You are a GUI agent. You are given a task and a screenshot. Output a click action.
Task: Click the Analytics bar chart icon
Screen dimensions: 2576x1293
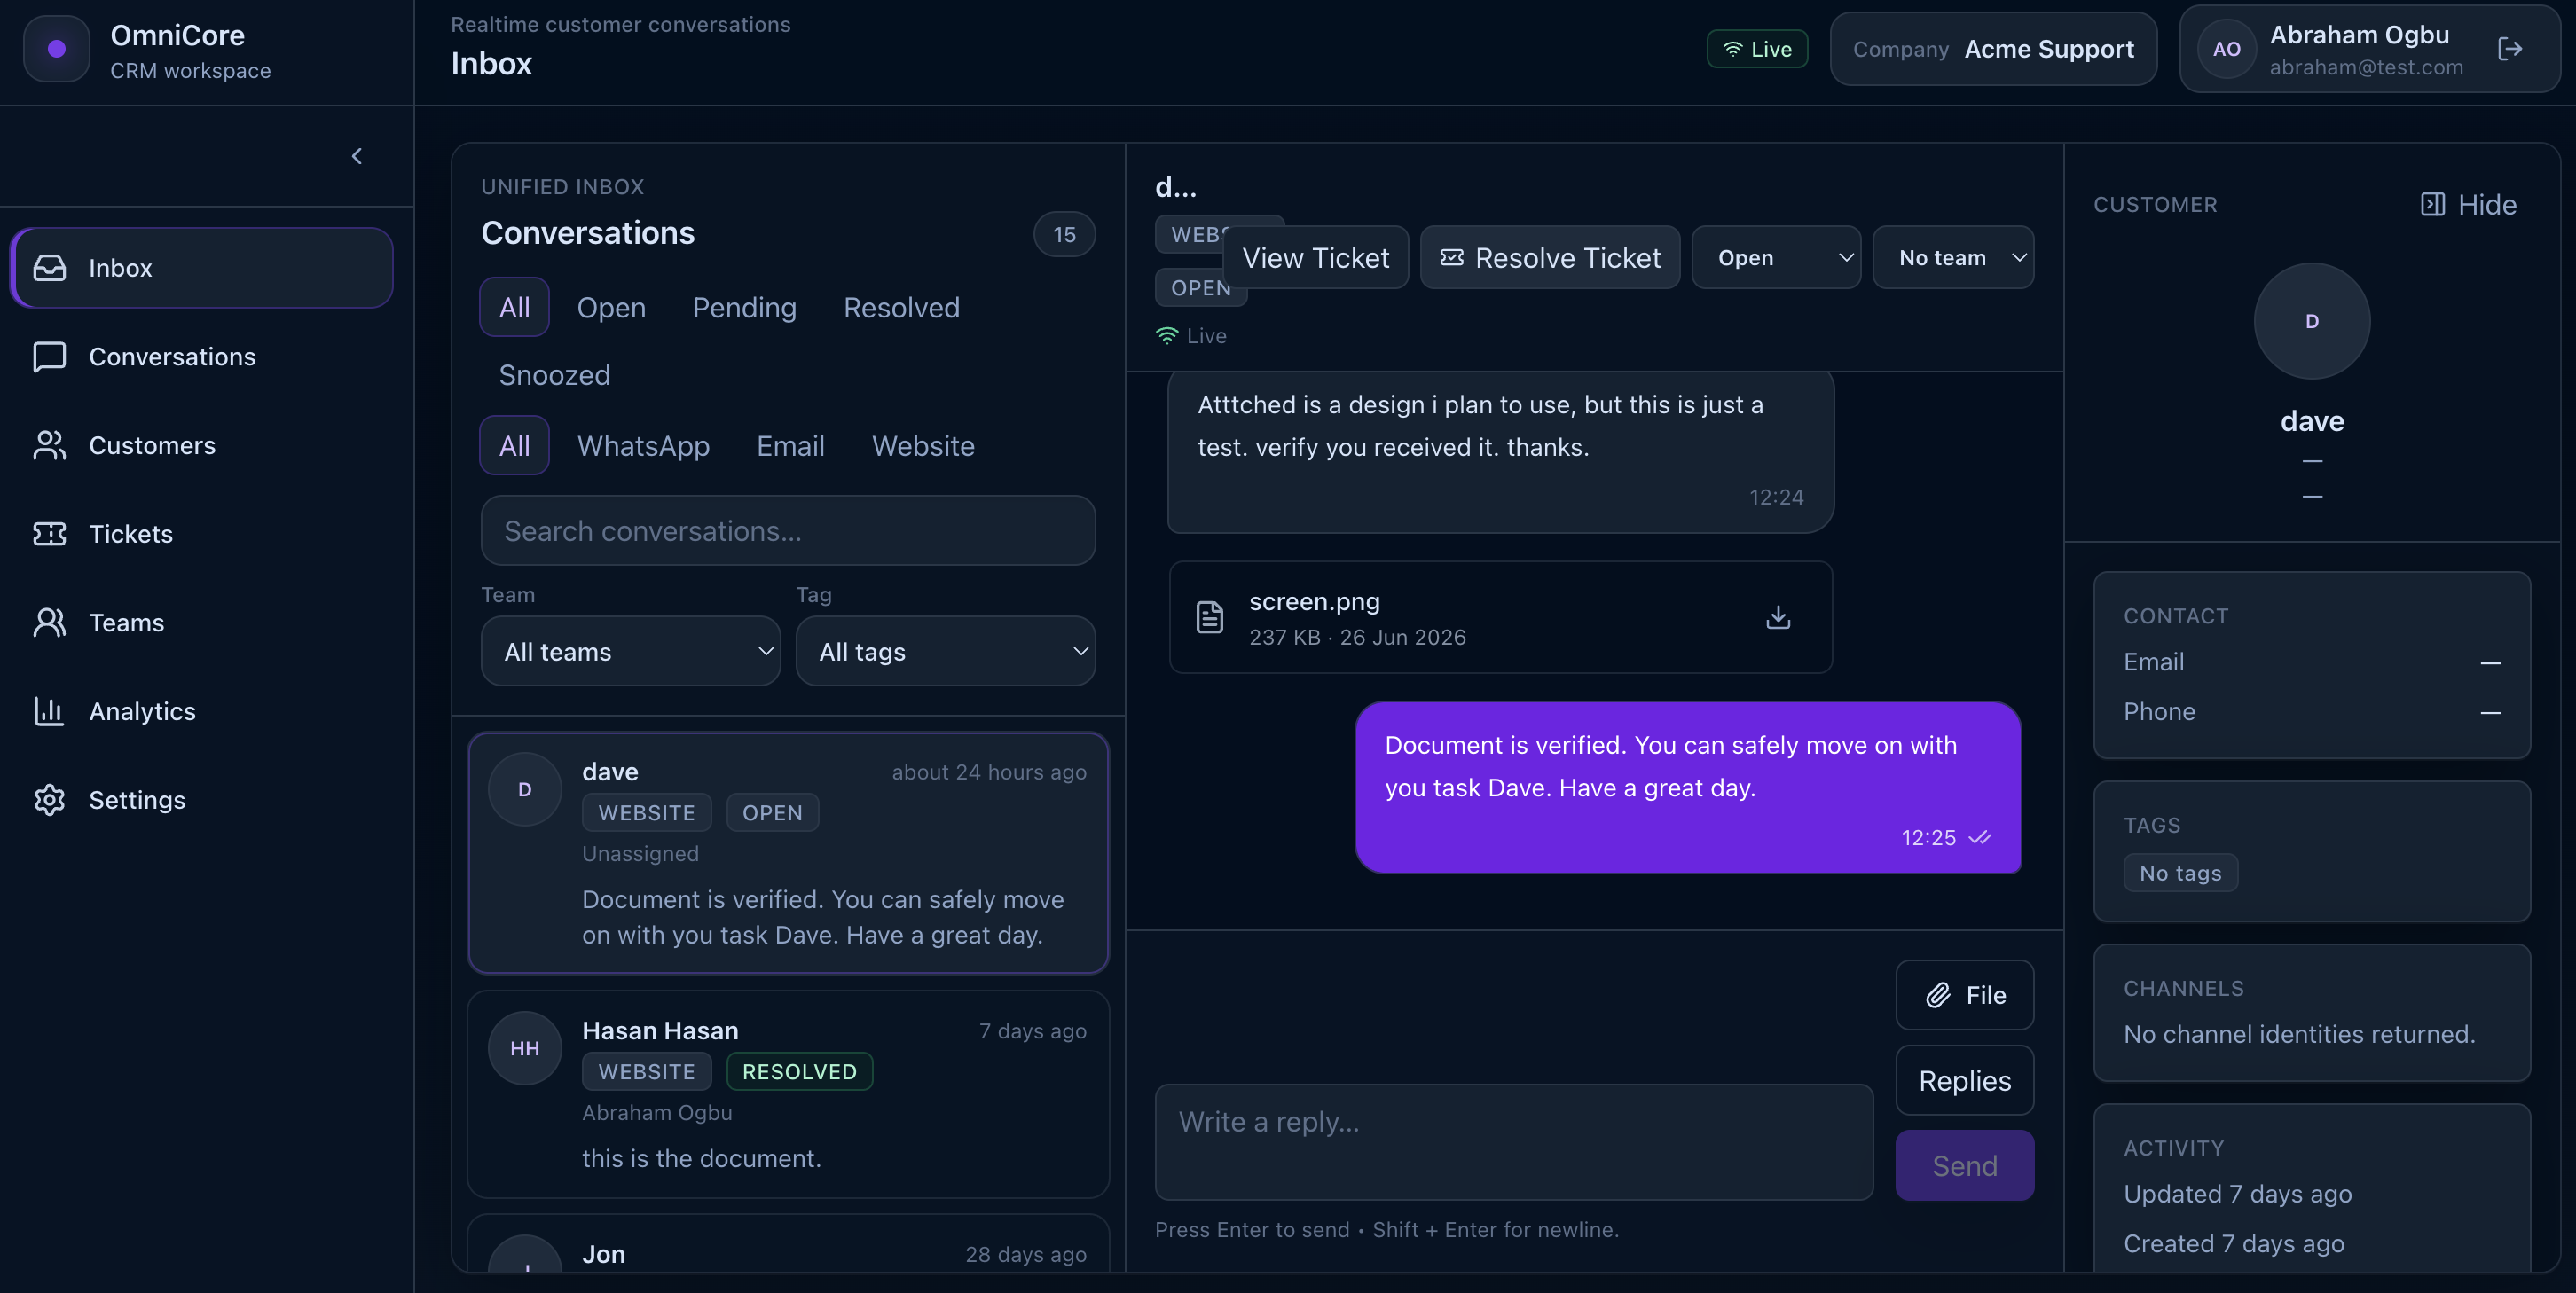(x=49, y=711)
